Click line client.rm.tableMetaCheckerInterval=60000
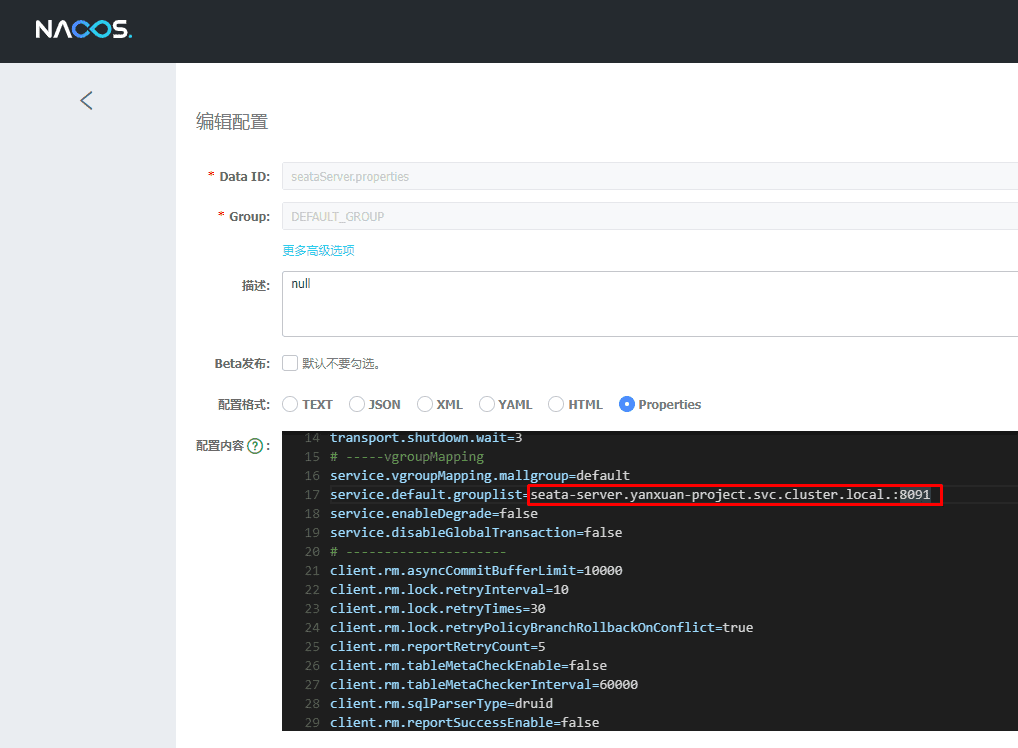Image resolution: width=1018 pixels, height=748 pixels. [484, 684]
